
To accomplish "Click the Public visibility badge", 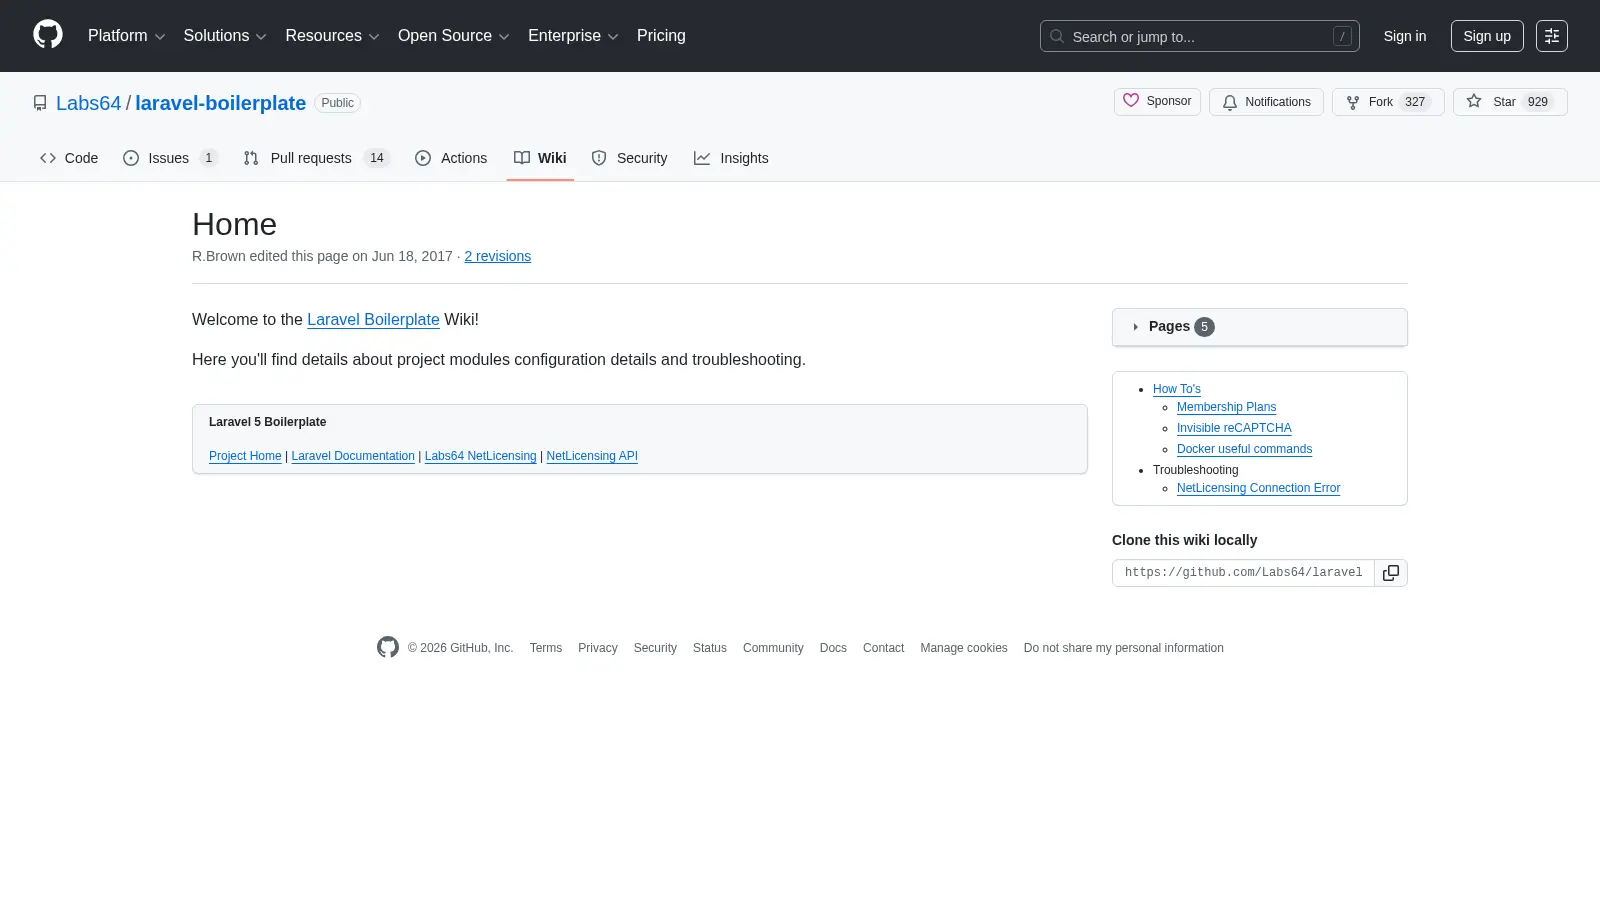I will click(337, 103).
